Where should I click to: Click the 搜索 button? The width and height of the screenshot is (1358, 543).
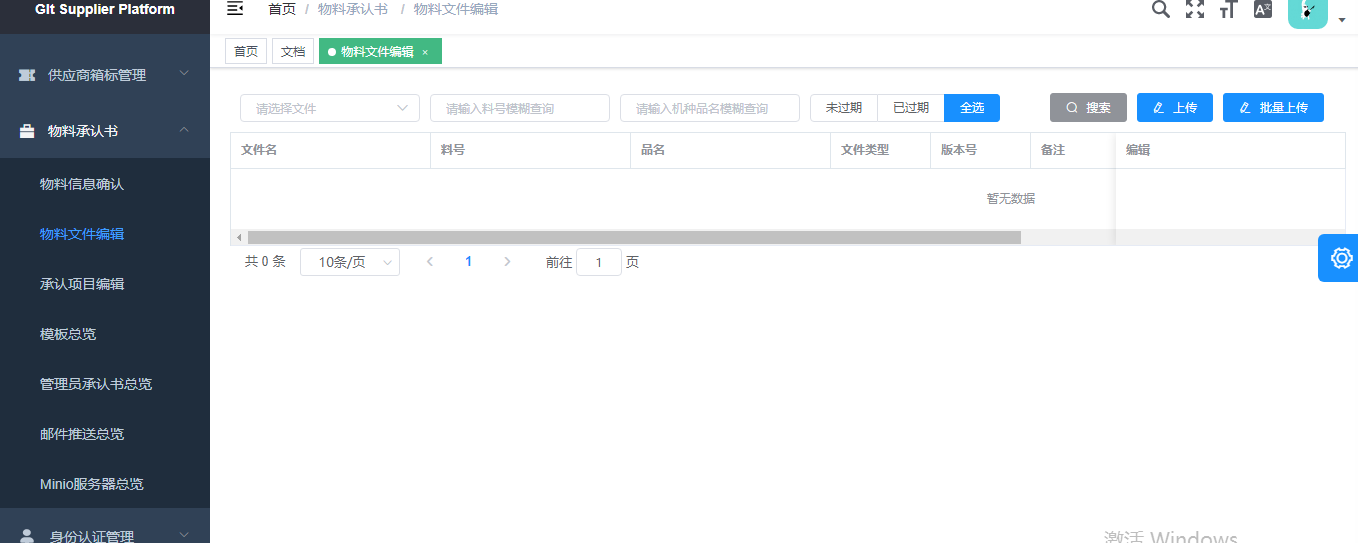click(x=1088, y=108)
